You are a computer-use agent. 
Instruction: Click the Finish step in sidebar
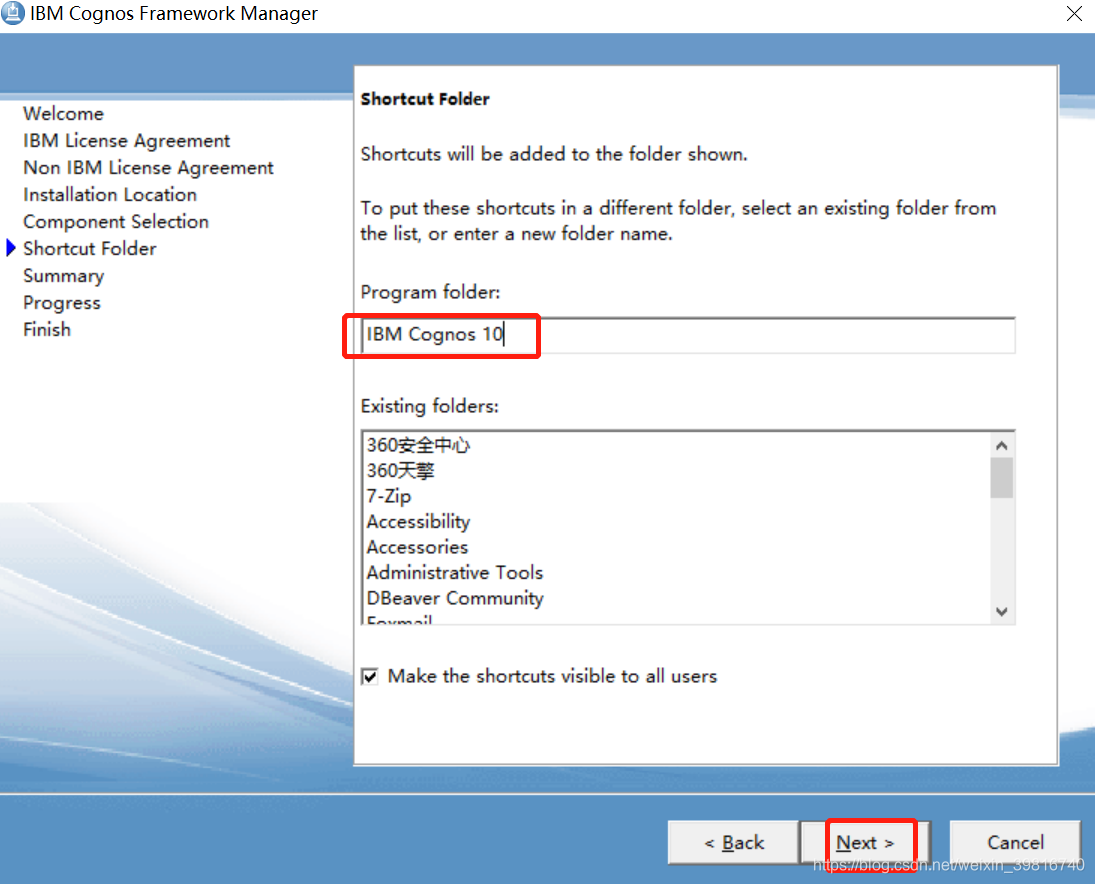[x=47, y=330]
